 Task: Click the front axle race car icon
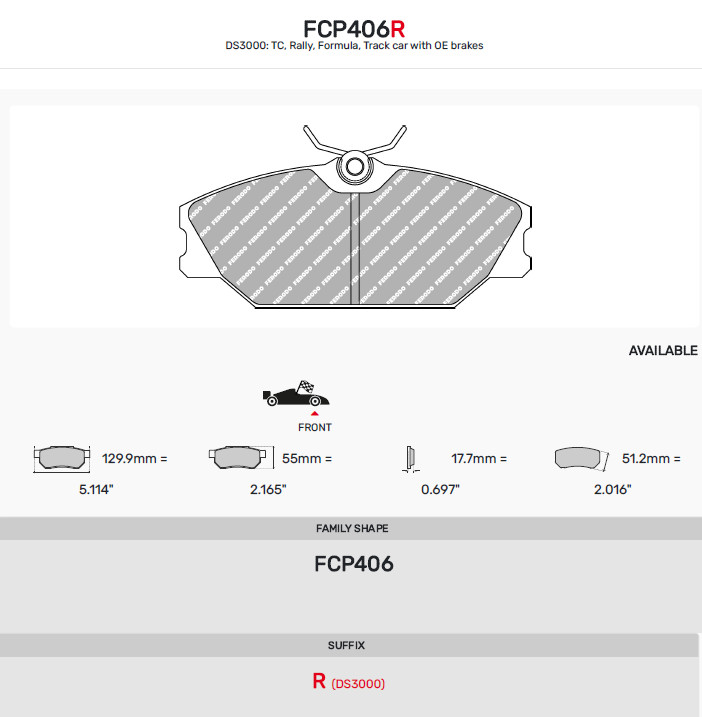[x=296, y=393]
